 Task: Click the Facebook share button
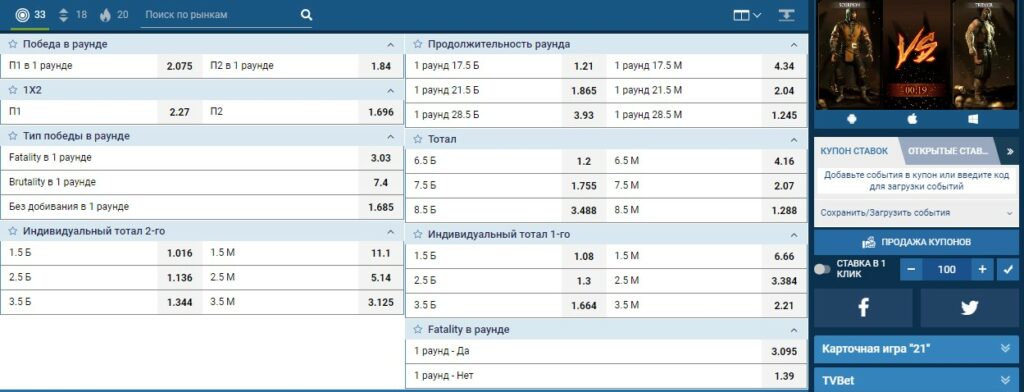[863, 308]
